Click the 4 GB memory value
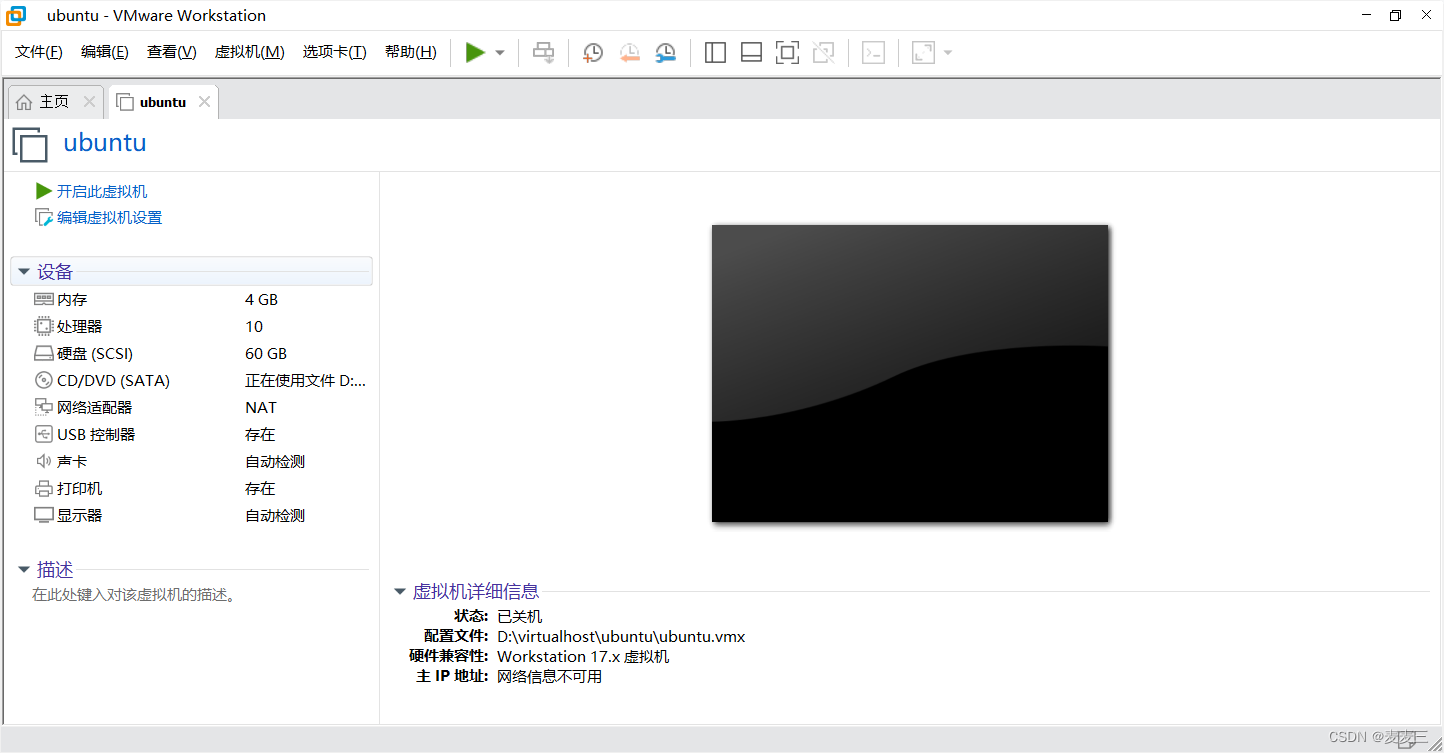 coord(261,300)
